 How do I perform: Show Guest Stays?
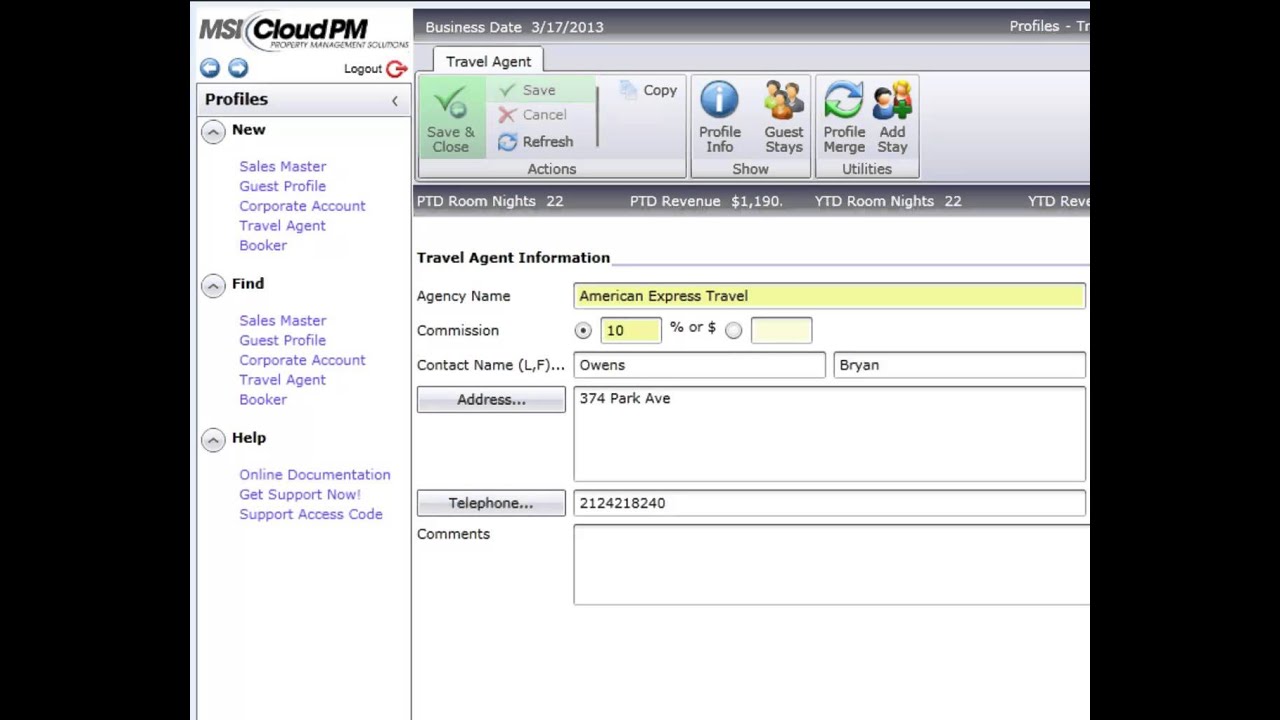click(784, 118)
